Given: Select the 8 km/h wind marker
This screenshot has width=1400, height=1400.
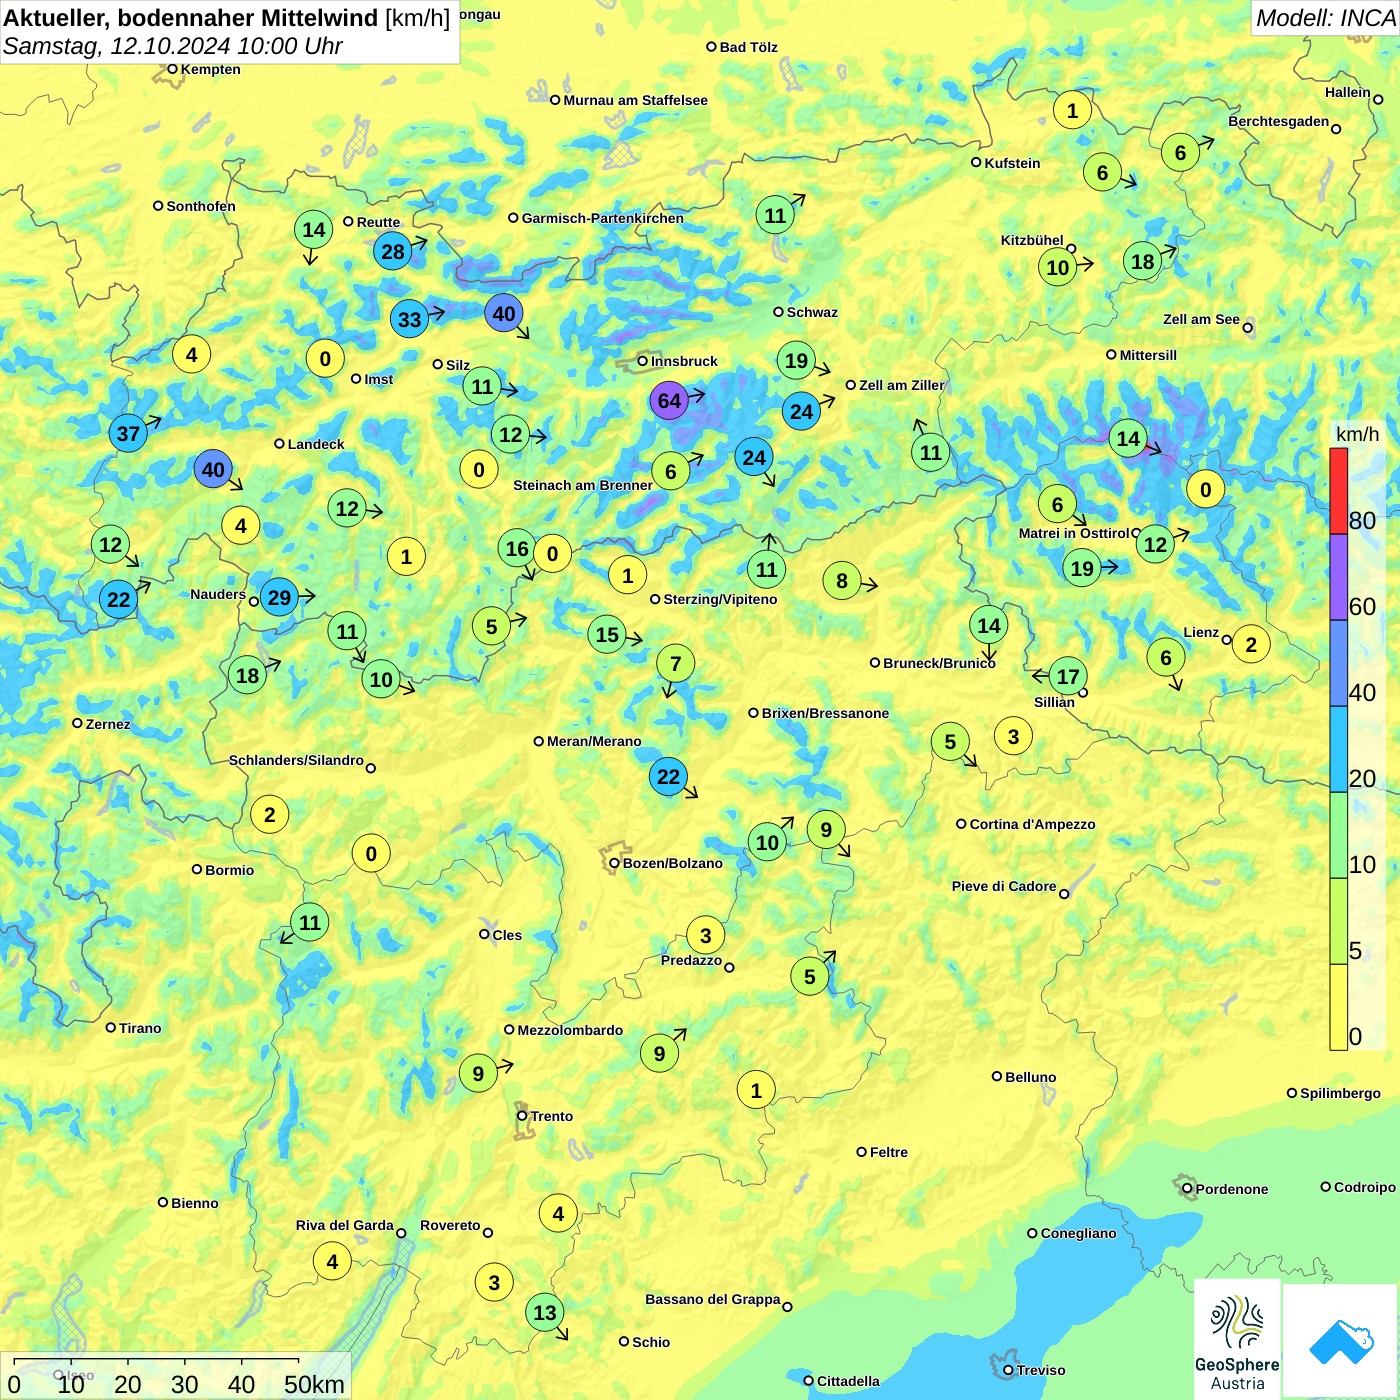Looking at the screenshot, I should pos(842,580).
